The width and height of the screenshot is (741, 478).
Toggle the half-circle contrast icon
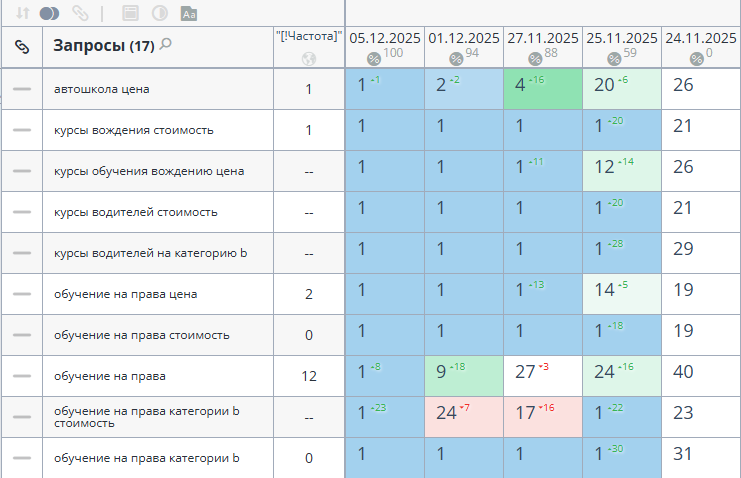click(x=158, y=13)
